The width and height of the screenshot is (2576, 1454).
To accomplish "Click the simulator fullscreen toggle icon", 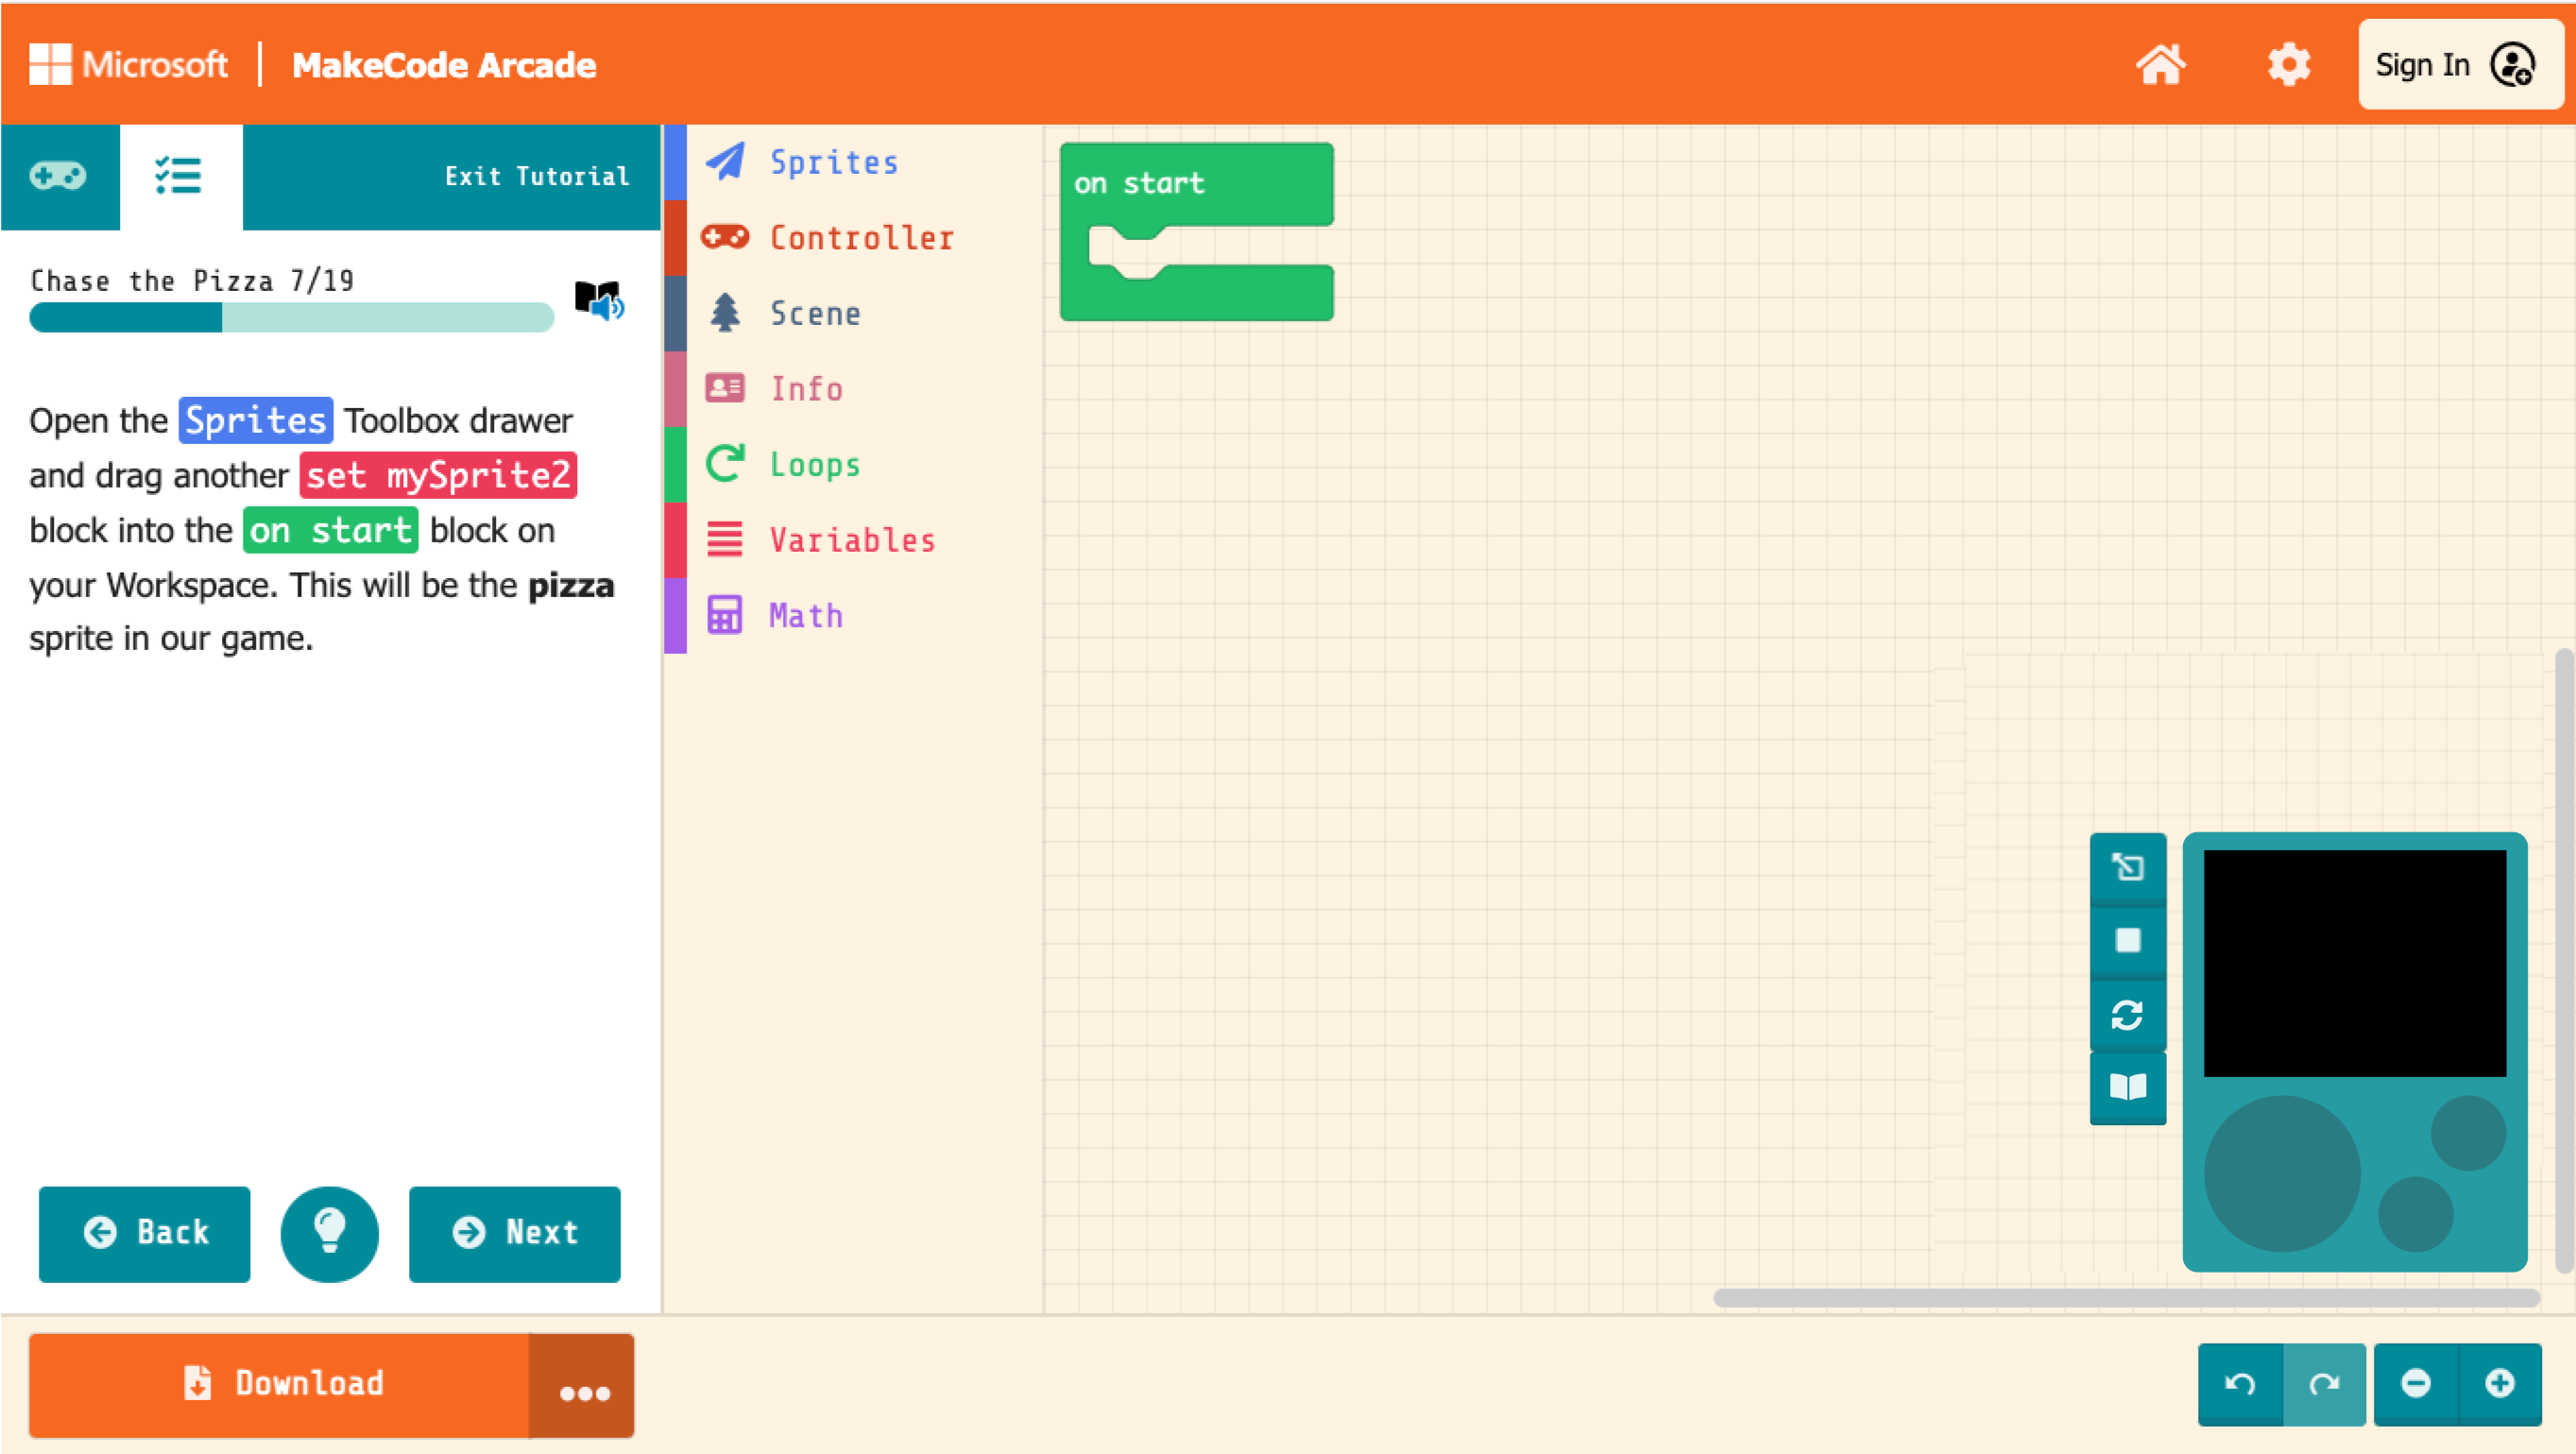I will point(2127,867).
